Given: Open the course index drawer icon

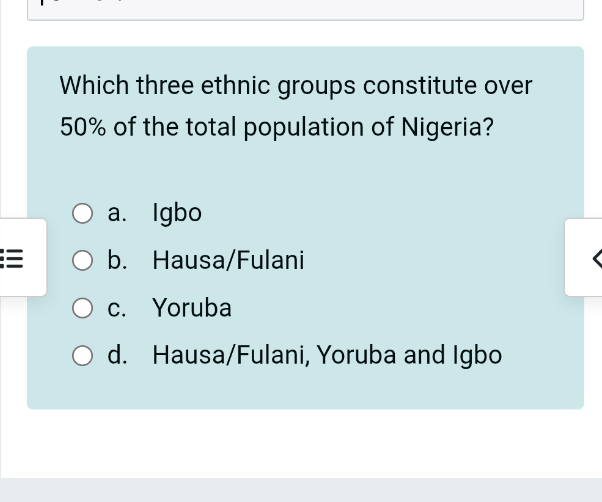Looking at the screenshot, I should click(14, 258).
